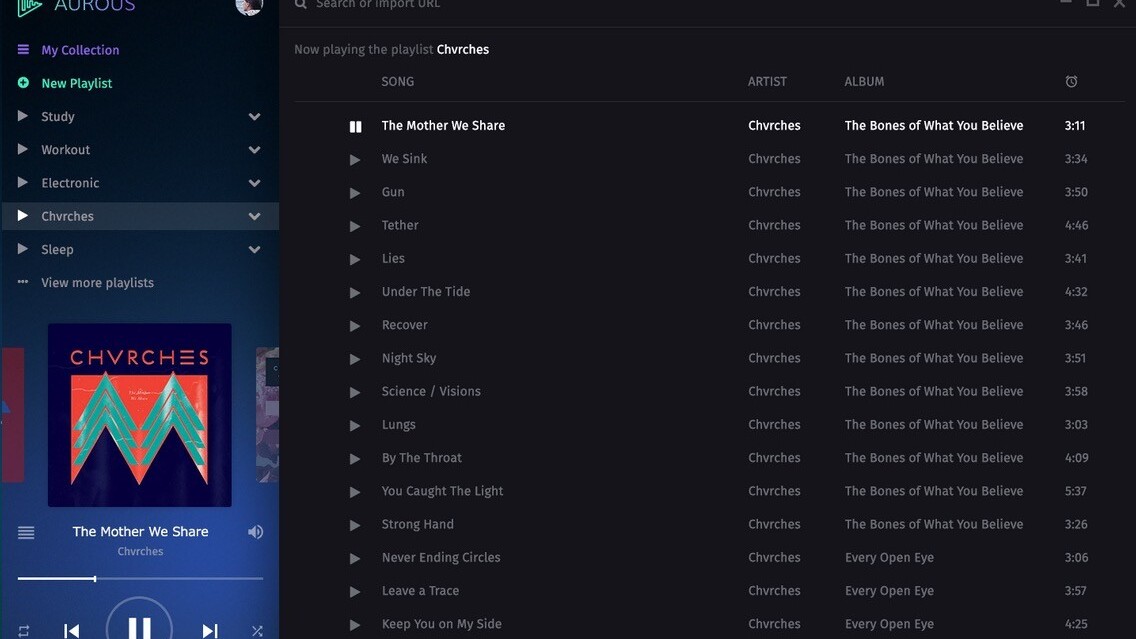Toggle shuffle playback mode
Screen dimensions: 1136x639
pos(257,631)
